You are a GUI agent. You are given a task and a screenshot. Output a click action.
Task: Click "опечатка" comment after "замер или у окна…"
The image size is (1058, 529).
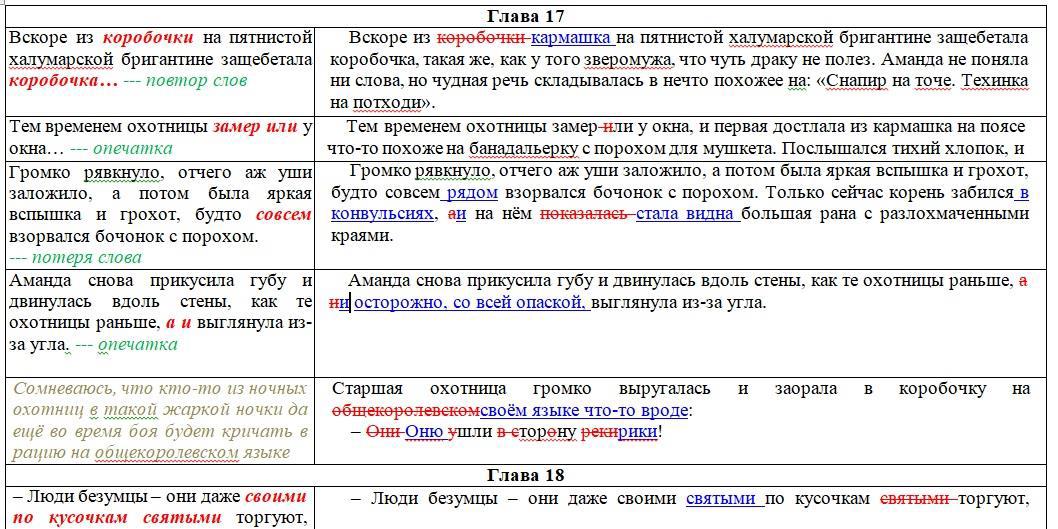[132, 148]
